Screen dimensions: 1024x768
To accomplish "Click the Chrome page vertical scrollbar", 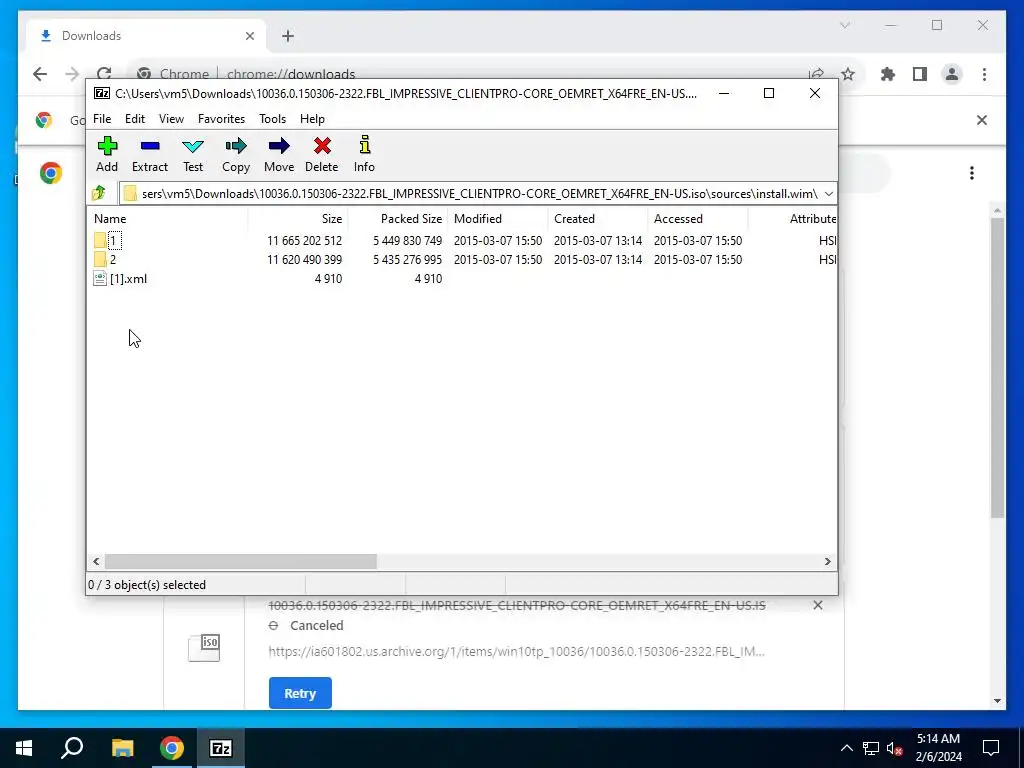I will (x=997, y=368).
